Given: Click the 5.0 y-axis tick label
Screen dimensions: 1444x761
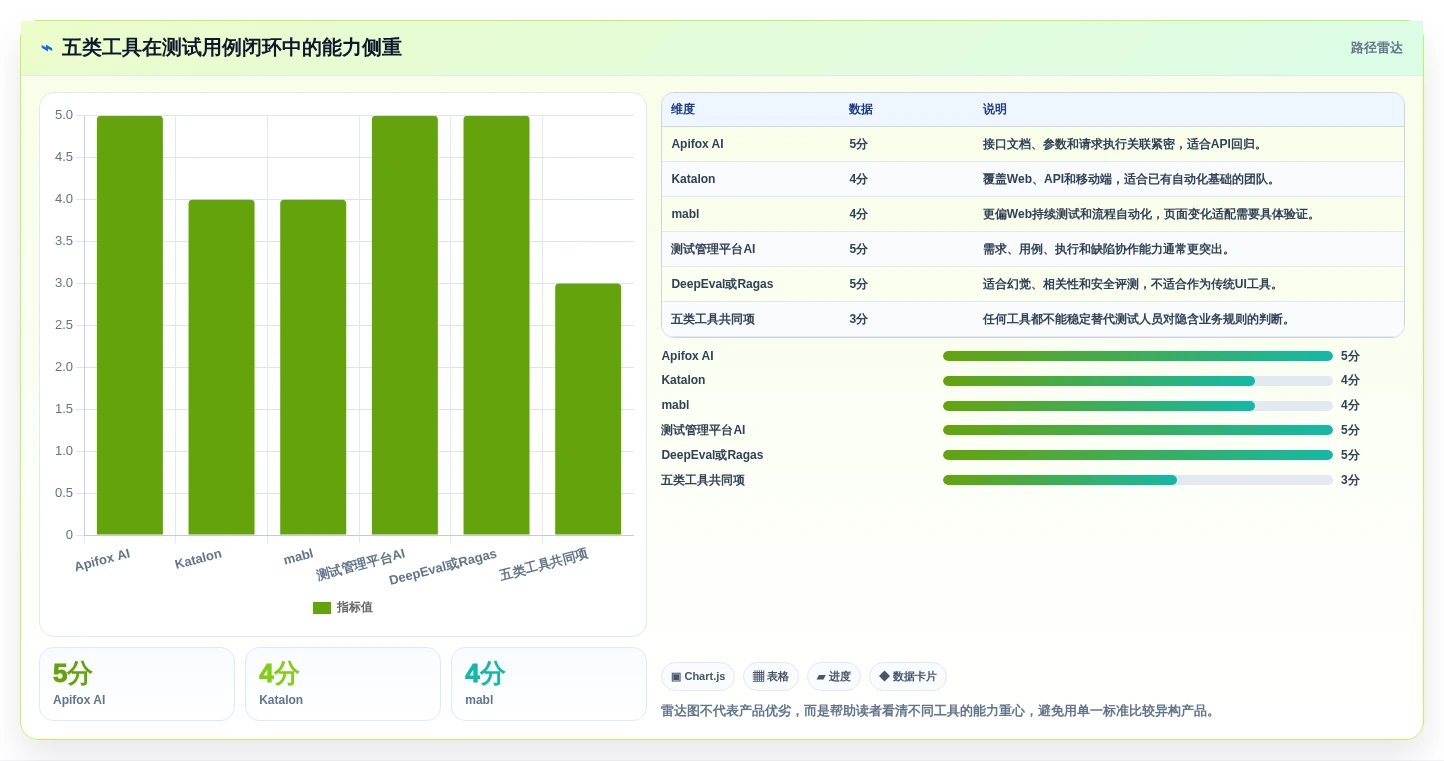Looking at the screenshot, I should tap(64, 115).
